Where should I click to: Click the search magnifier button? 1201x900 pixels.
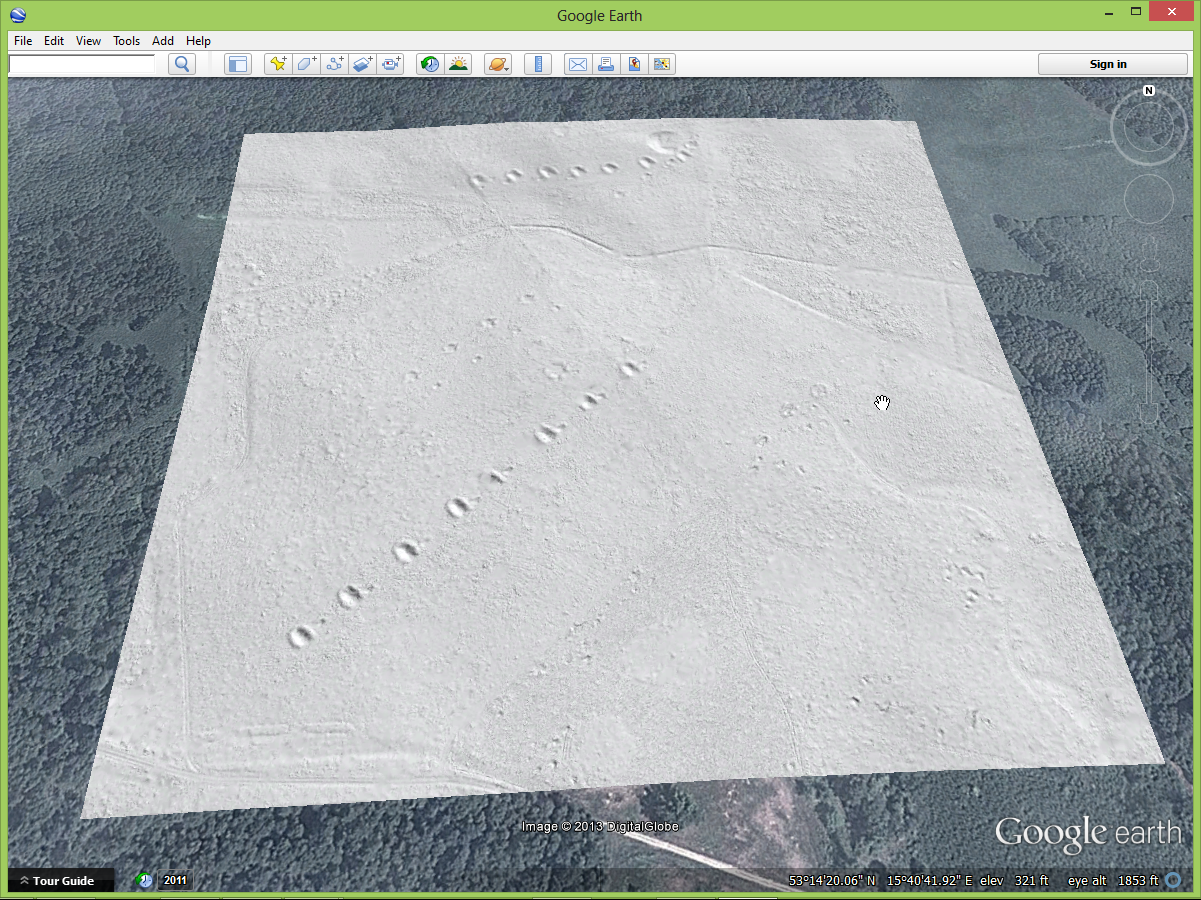pos(181,64)
